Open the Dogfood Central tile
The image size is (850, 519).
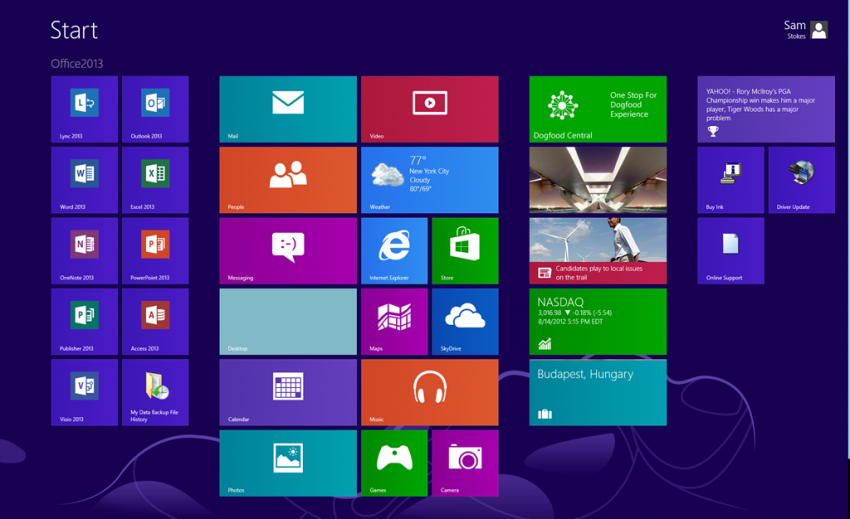598,109
